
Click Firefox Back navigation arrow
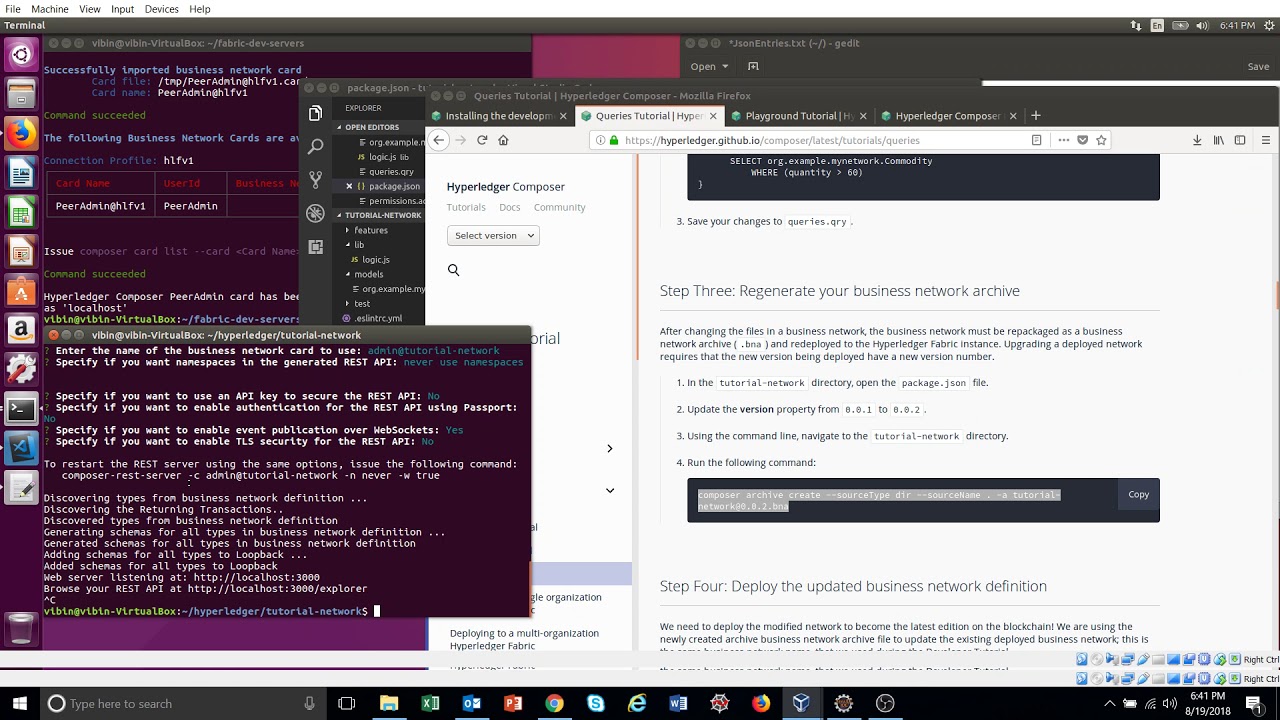pos(439,140)
